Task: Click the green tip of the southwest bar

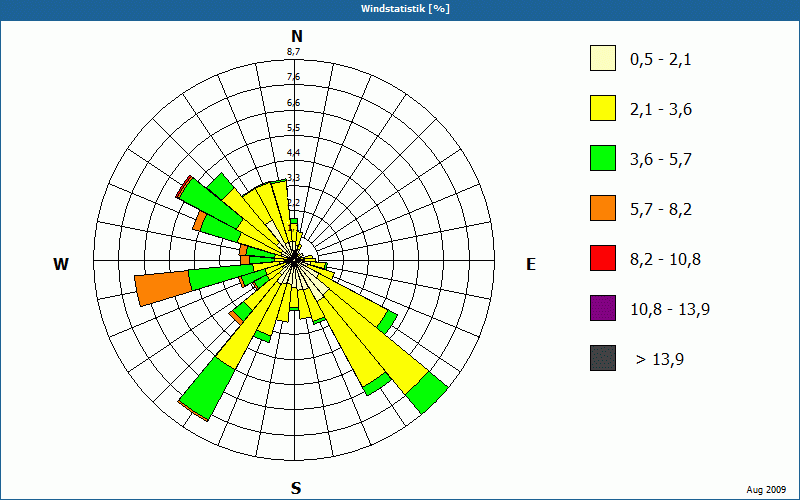Action: pyautogui.click(x=207, y=388)
